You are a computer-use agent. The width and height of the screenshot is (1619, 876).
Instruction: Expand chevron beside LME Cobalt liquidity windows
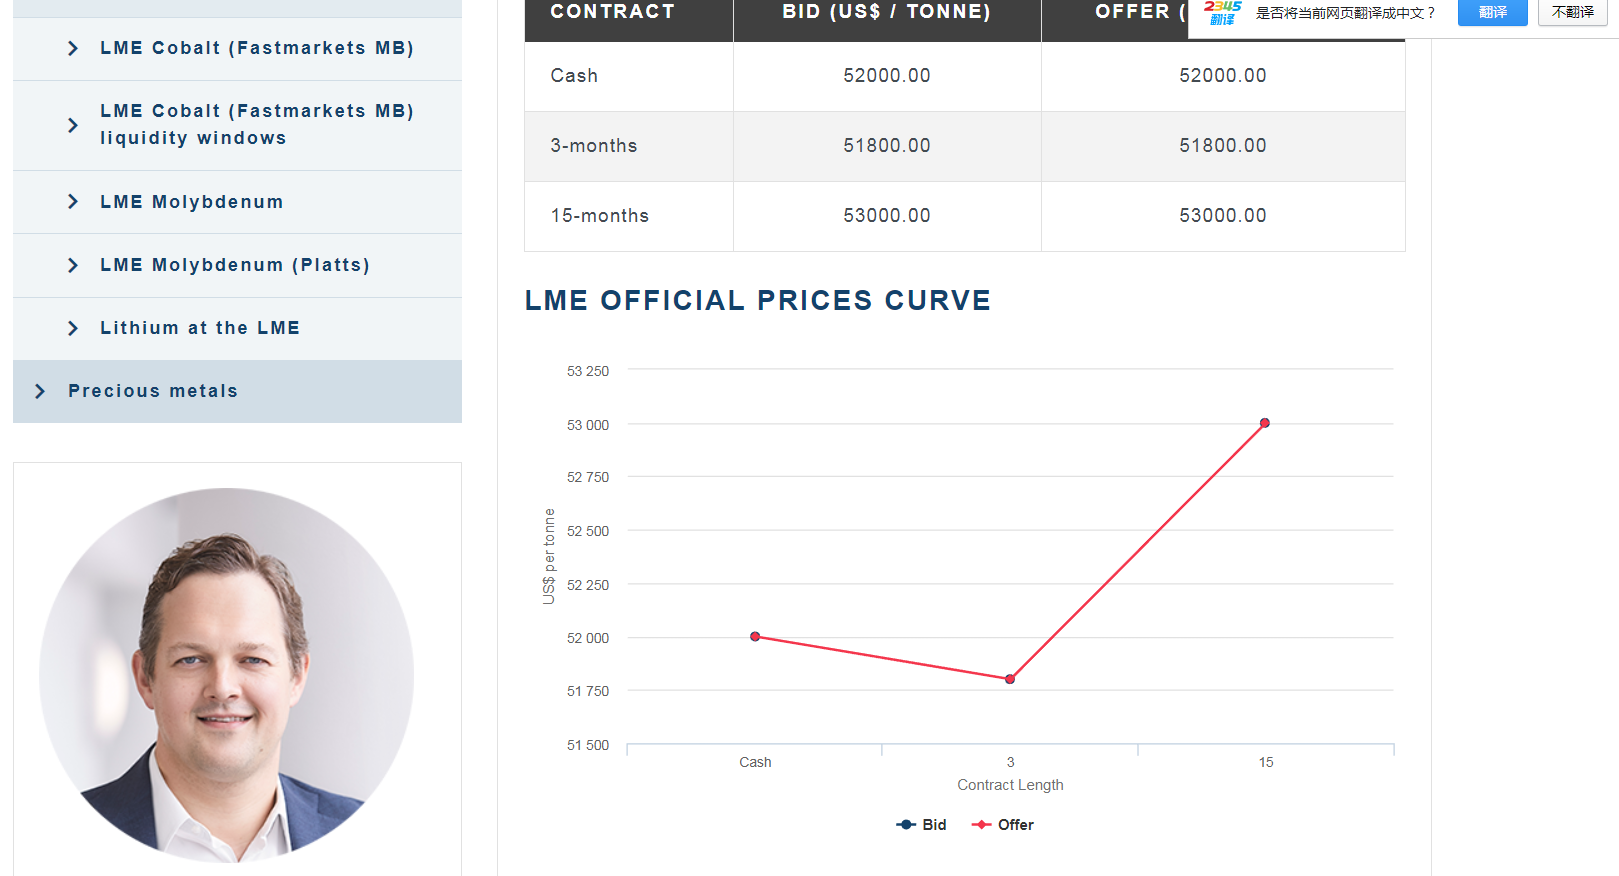tap(73, 125)
